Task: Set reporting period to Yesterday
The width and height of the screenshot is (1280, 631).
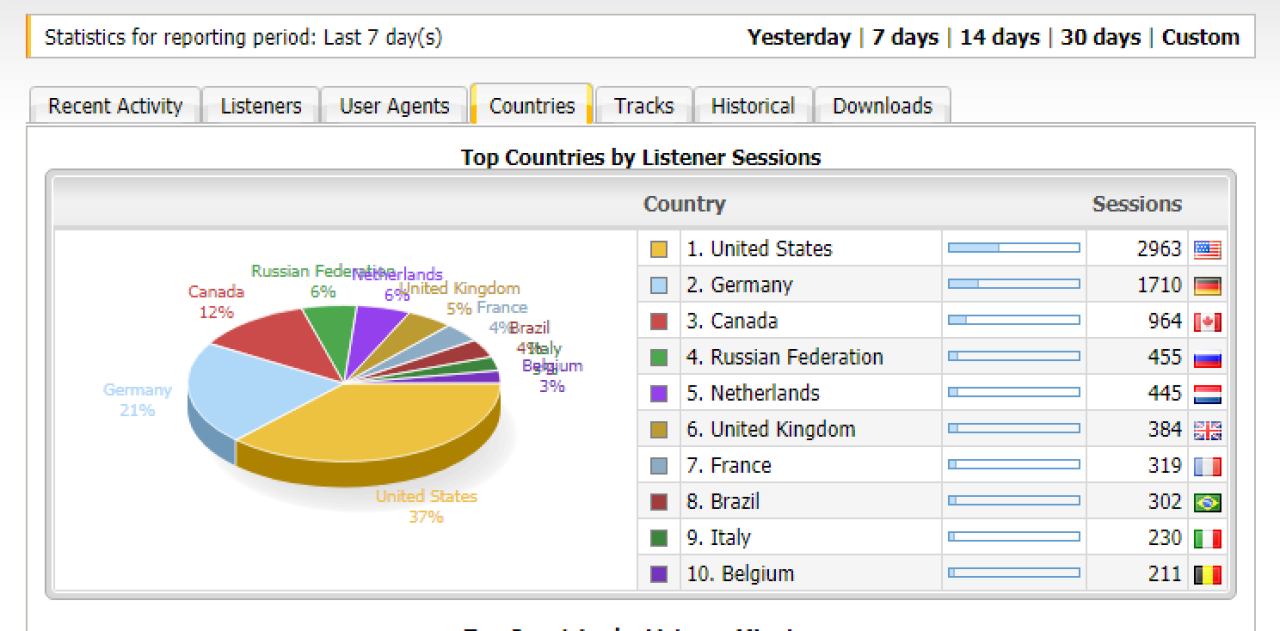Action: [798, 38]
